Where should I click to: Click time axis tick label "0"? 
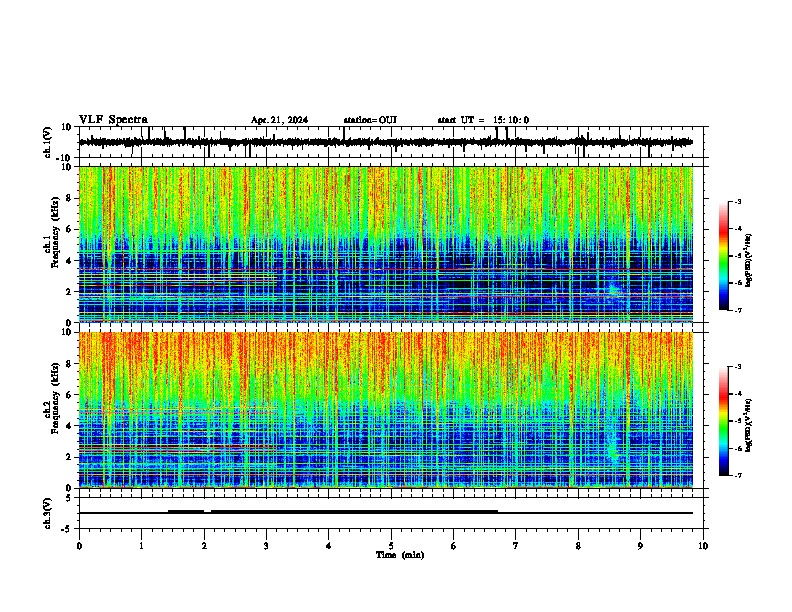(x=79, y=546)
